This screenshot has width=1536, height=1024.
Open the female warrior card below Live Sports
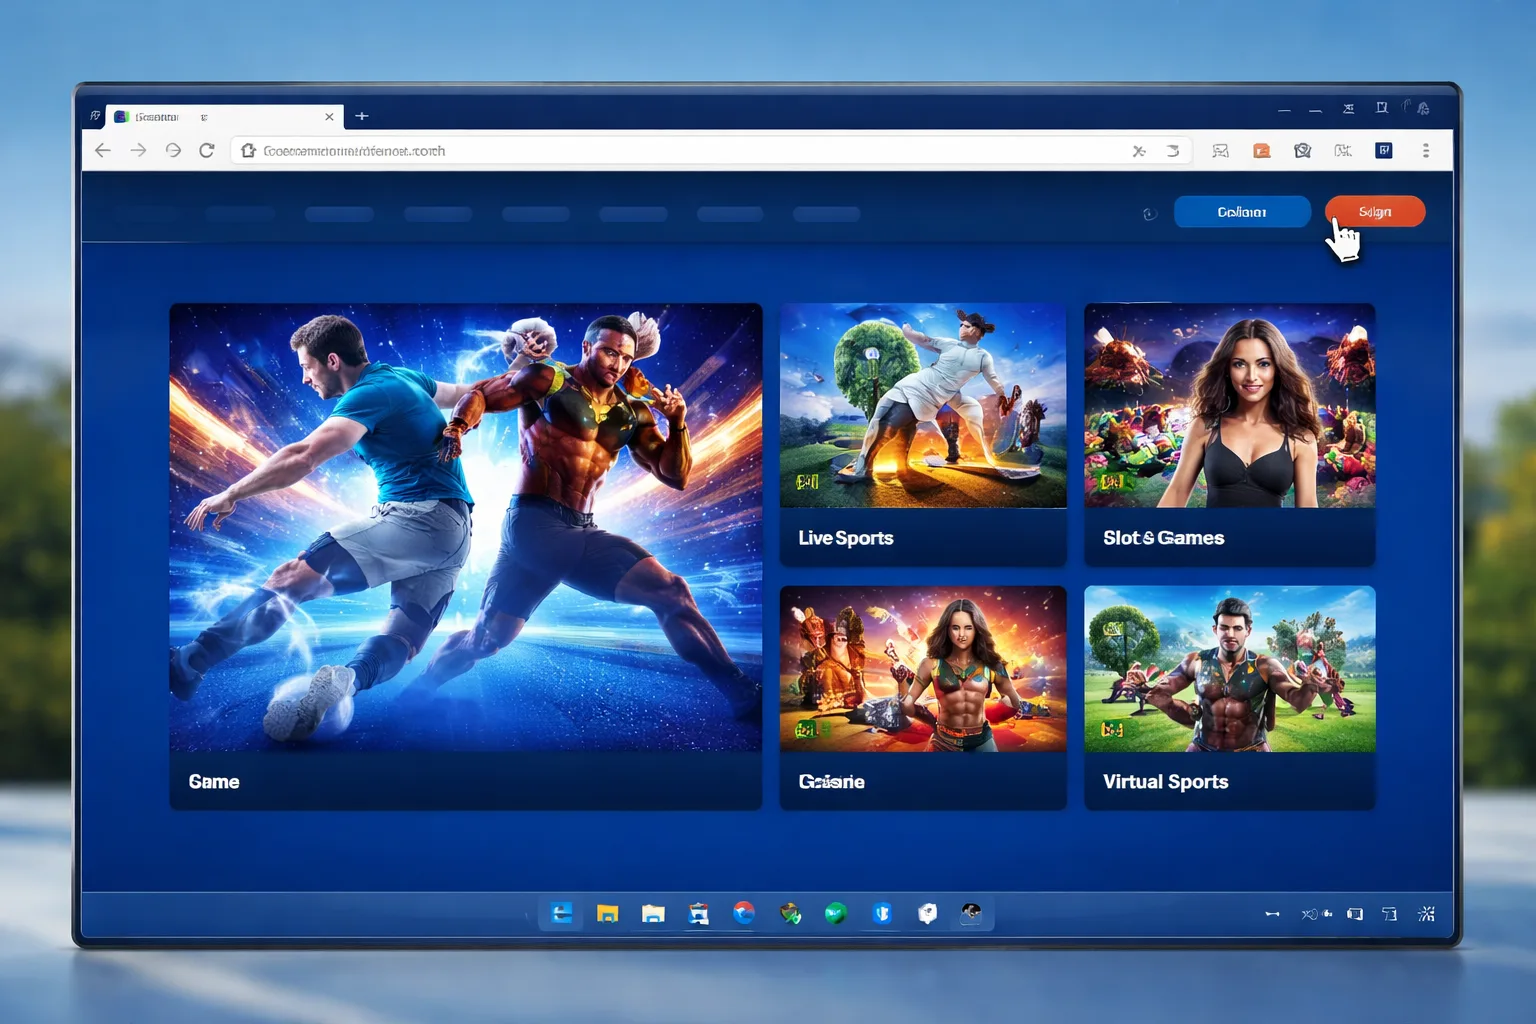923,697
